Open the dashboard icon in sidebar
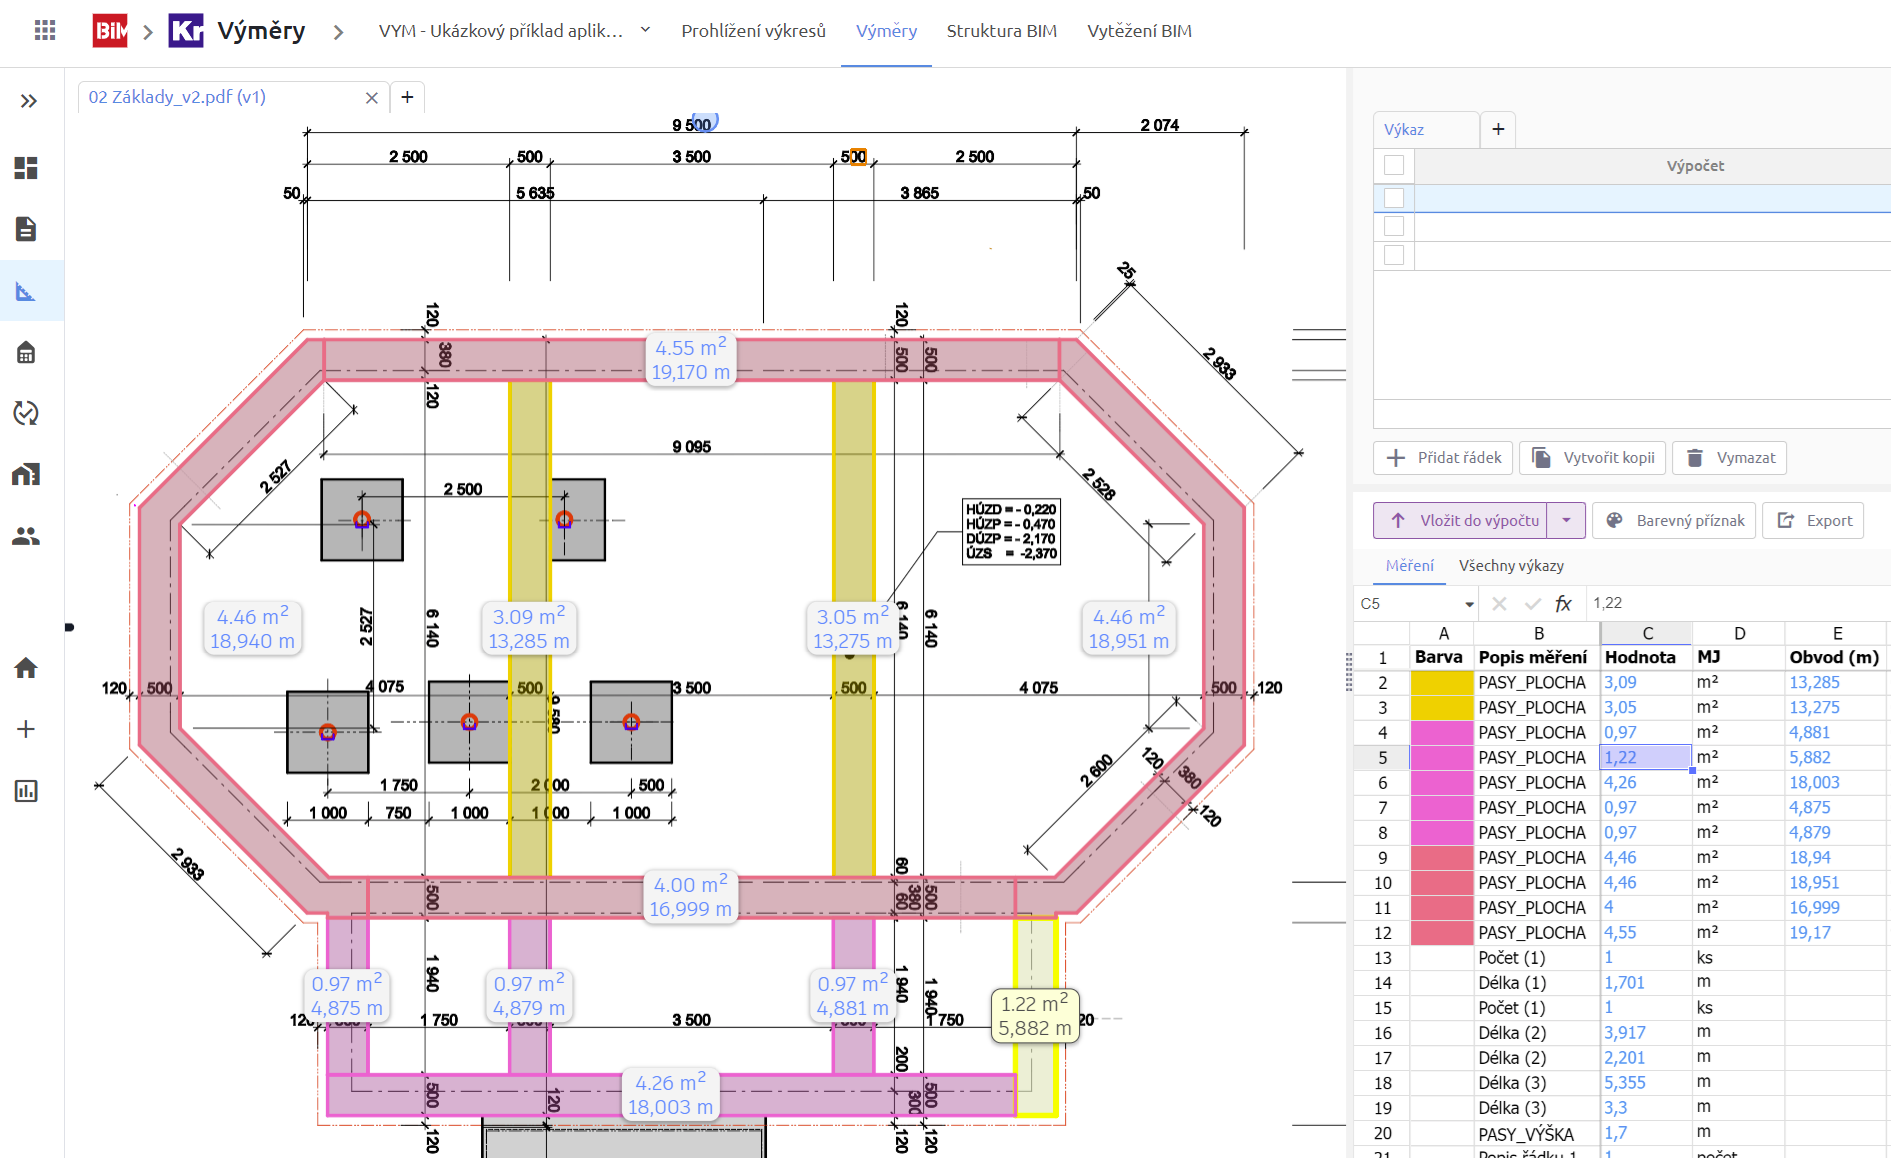Image resolution: width=1891 pixels, height=1158 pixels. tap(26, 168)
